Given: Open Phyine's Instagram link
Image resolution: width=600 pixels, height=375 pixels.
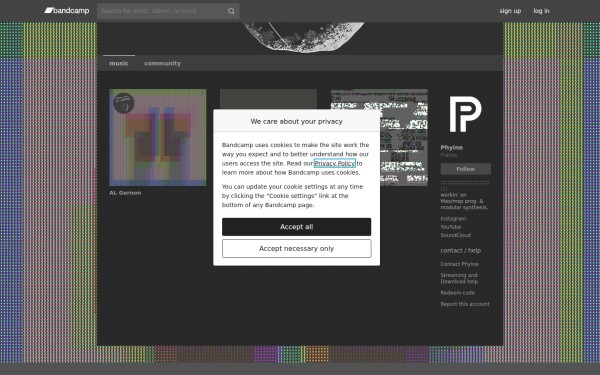Looking at the screenshot, I should [x=453, y=218].
